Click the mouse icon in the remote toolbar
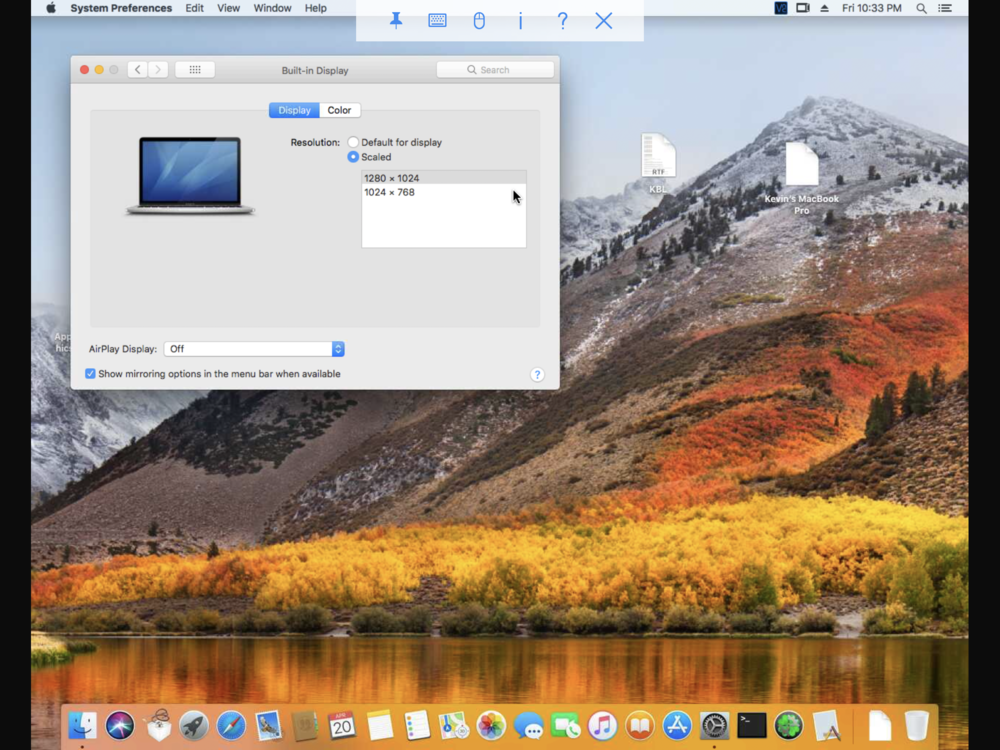Image resolution: width=1000 pixels, height=750 pixels. point(479,20)
